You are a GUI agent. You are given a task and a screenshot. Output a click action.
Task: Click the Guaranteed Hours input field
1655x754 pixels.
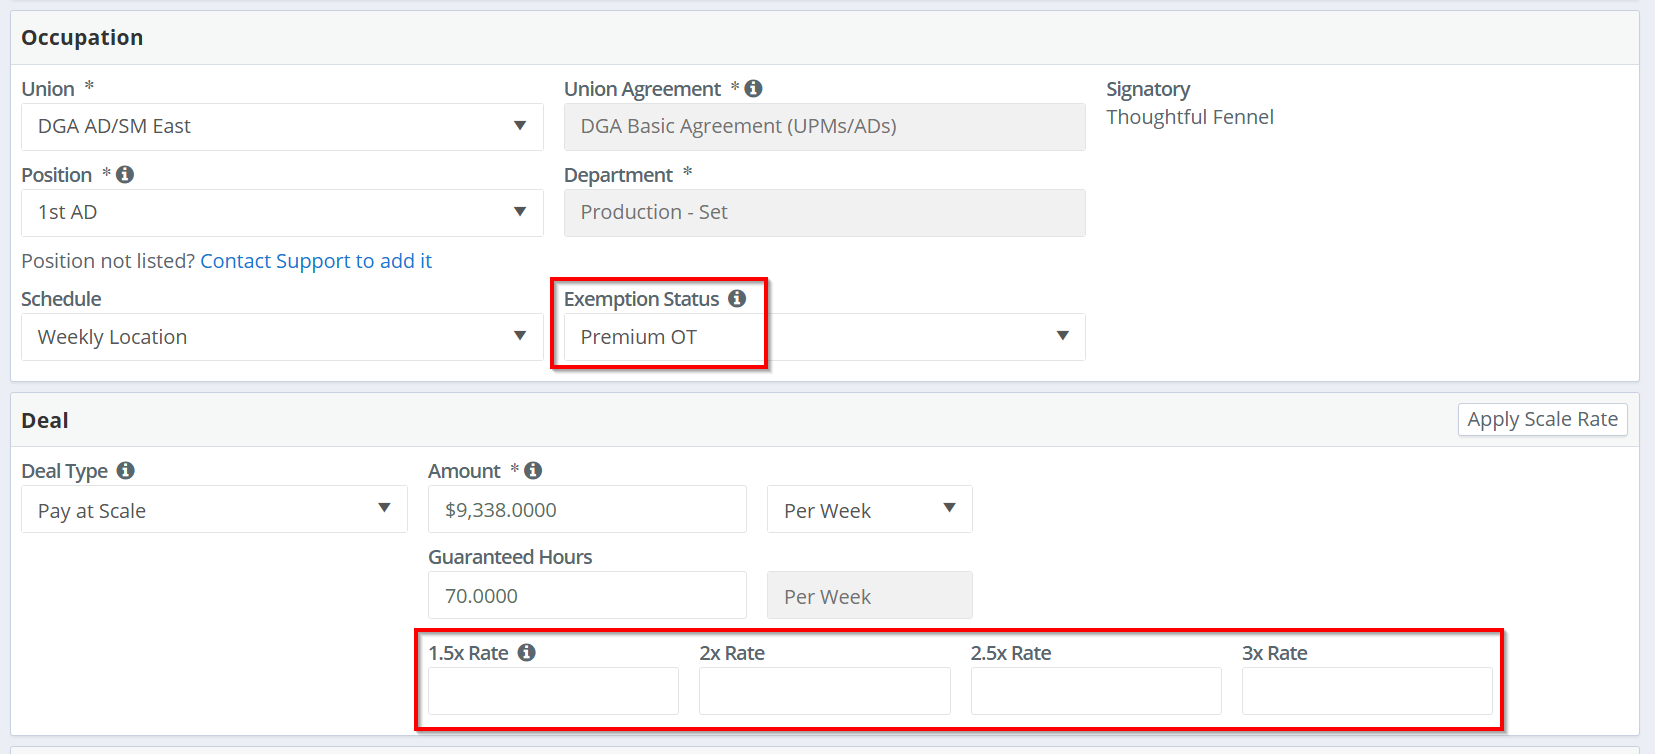[587, 596]
